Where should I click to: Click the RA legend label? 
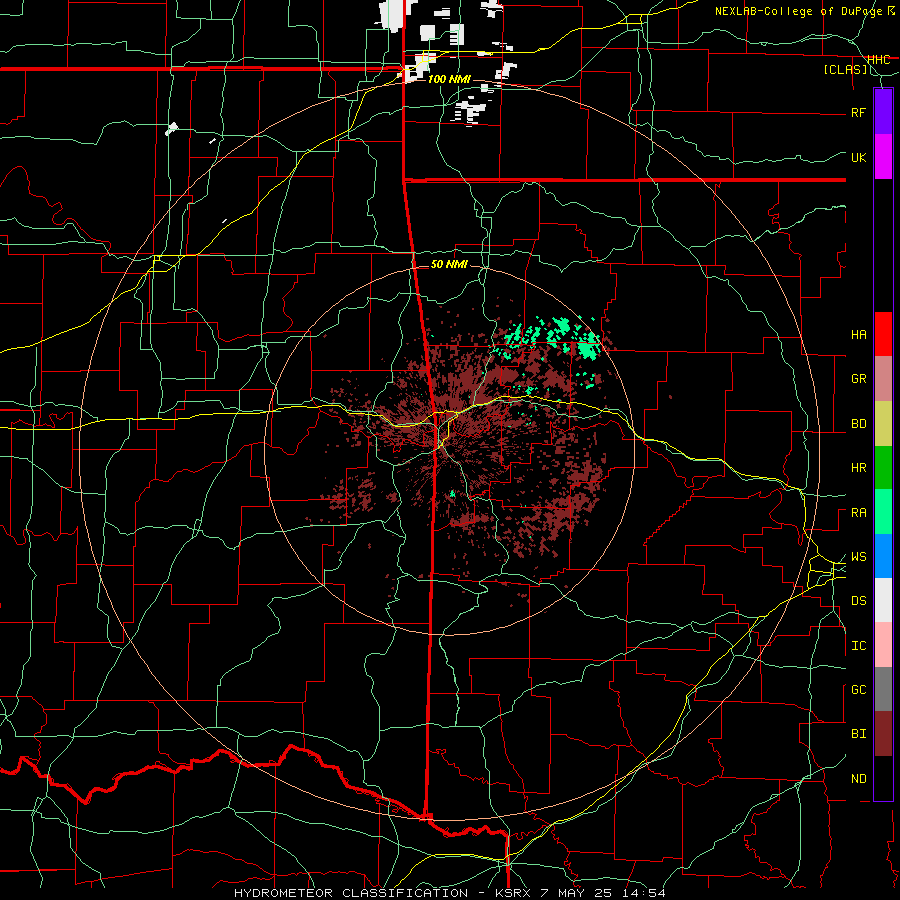[x=858, y=513]
